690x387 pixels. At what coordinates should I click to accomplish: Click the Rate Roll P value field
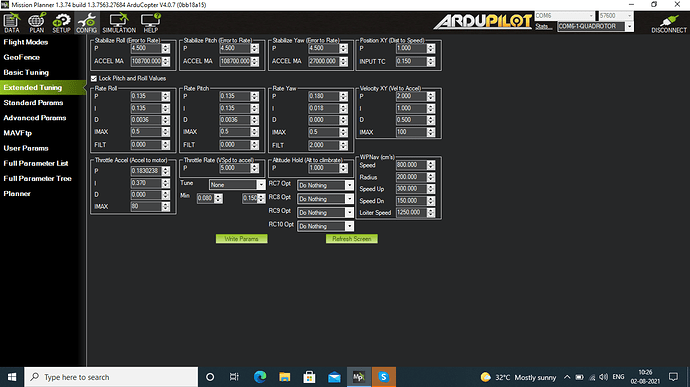(x=147, y=96)
